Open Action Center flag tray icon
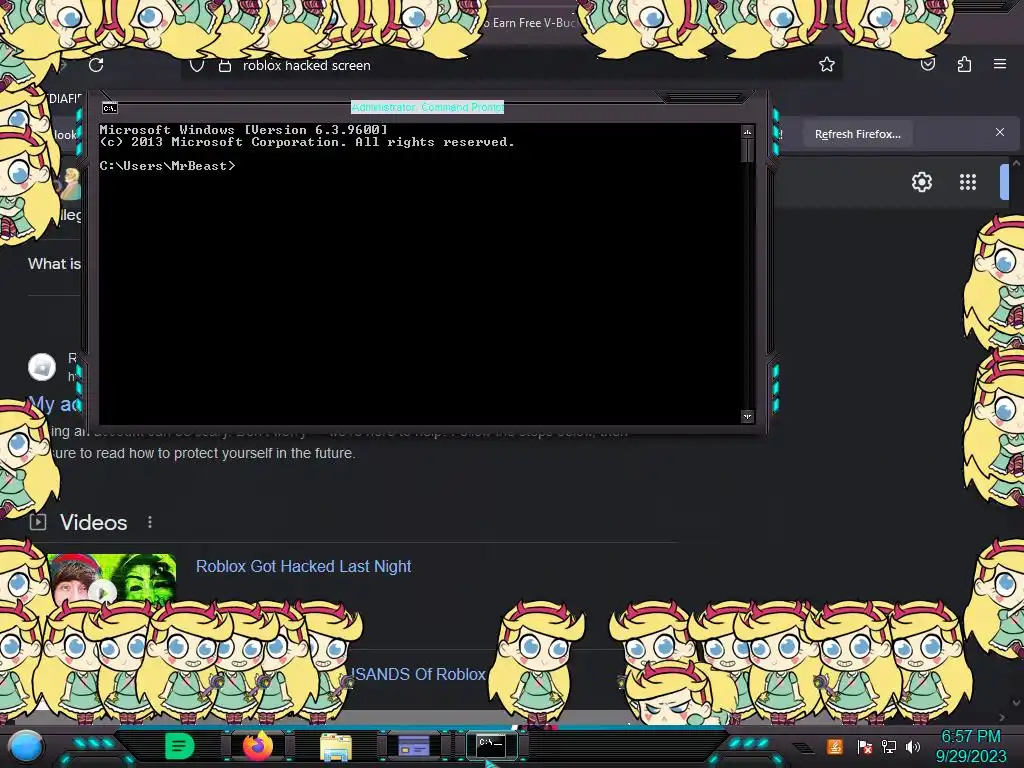Viewport: 1024px width, 768px height. pos(865,746)
